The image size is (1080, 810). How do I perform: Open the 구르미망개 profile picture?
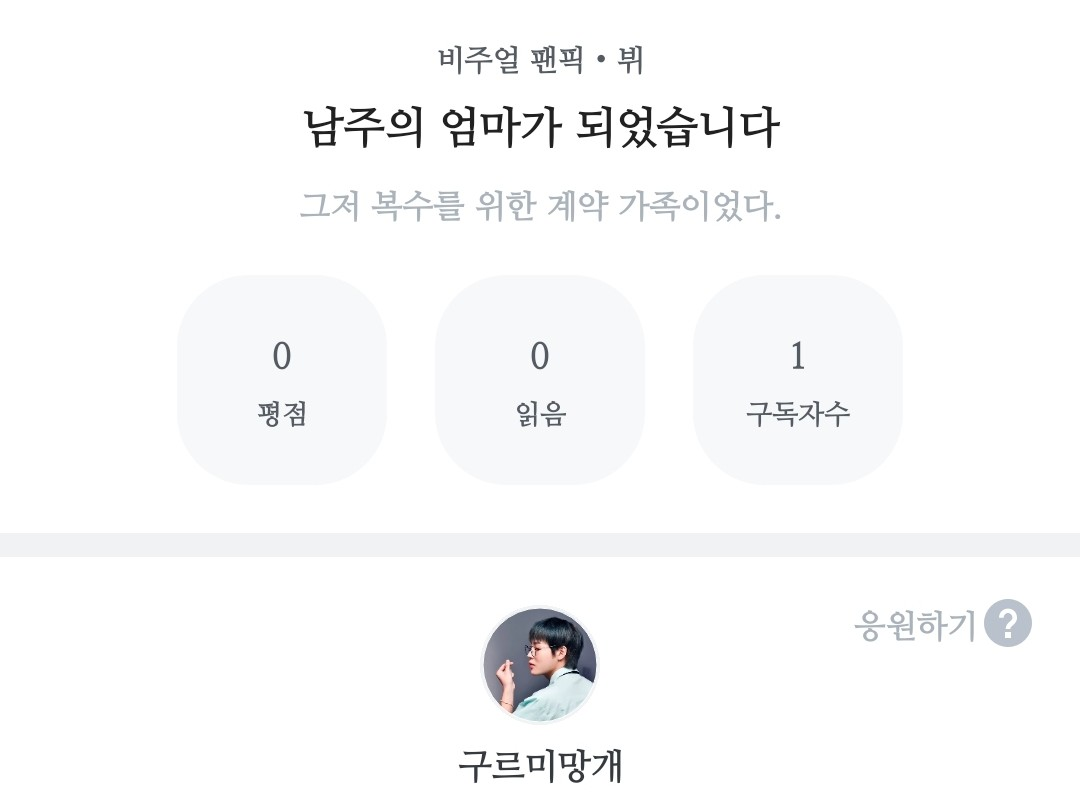tap(540, 665)
